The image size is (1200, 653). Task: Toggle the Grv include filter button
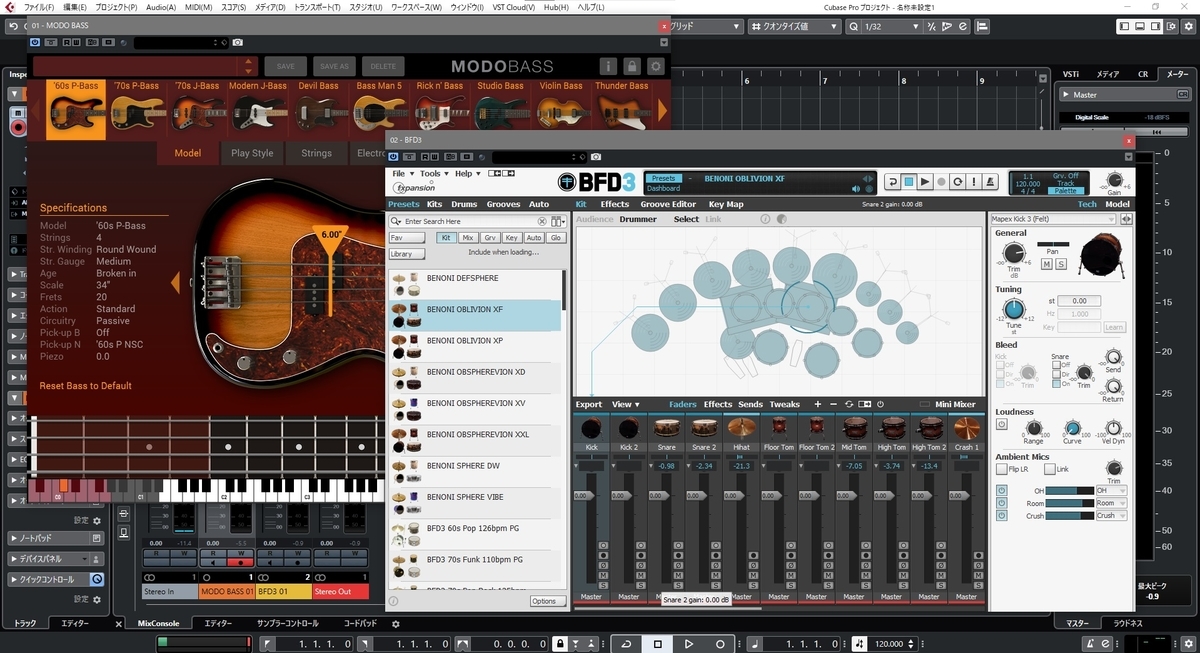pos(490,238)
